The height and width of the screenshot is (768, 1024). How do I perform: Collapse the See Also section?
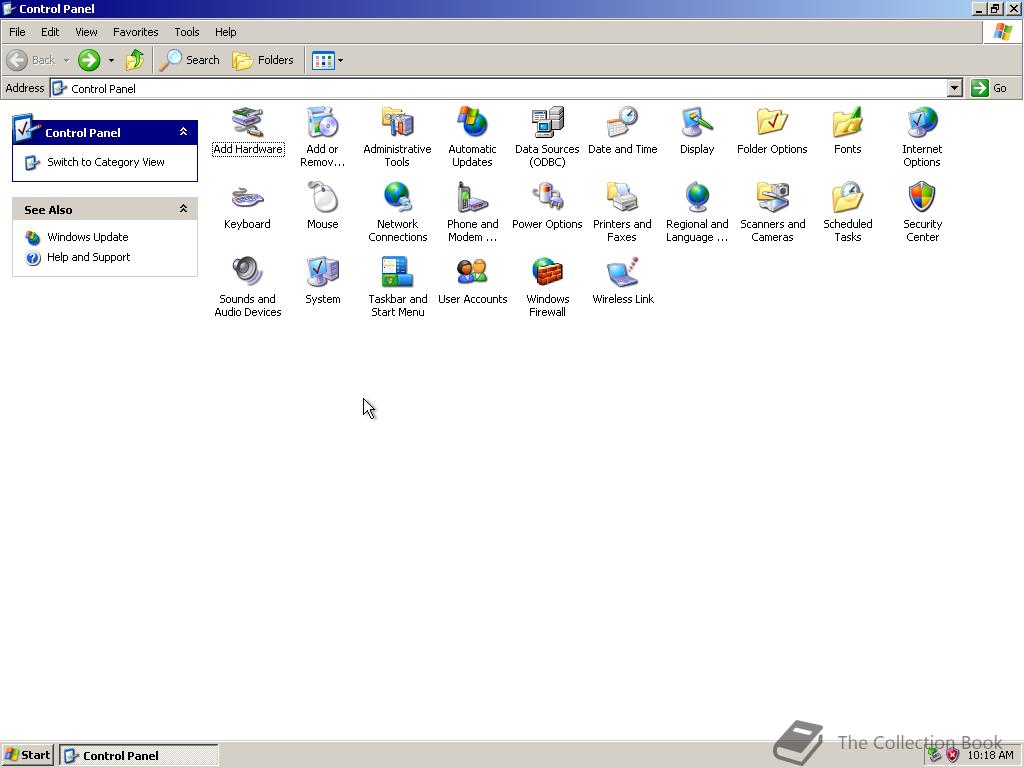click(184, 209)
